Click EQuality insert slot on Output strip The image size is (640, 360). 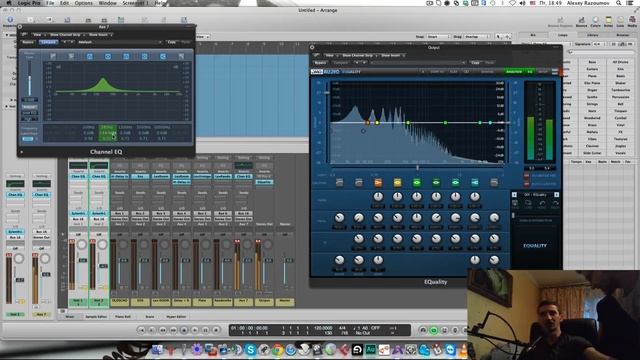[264, 182]
